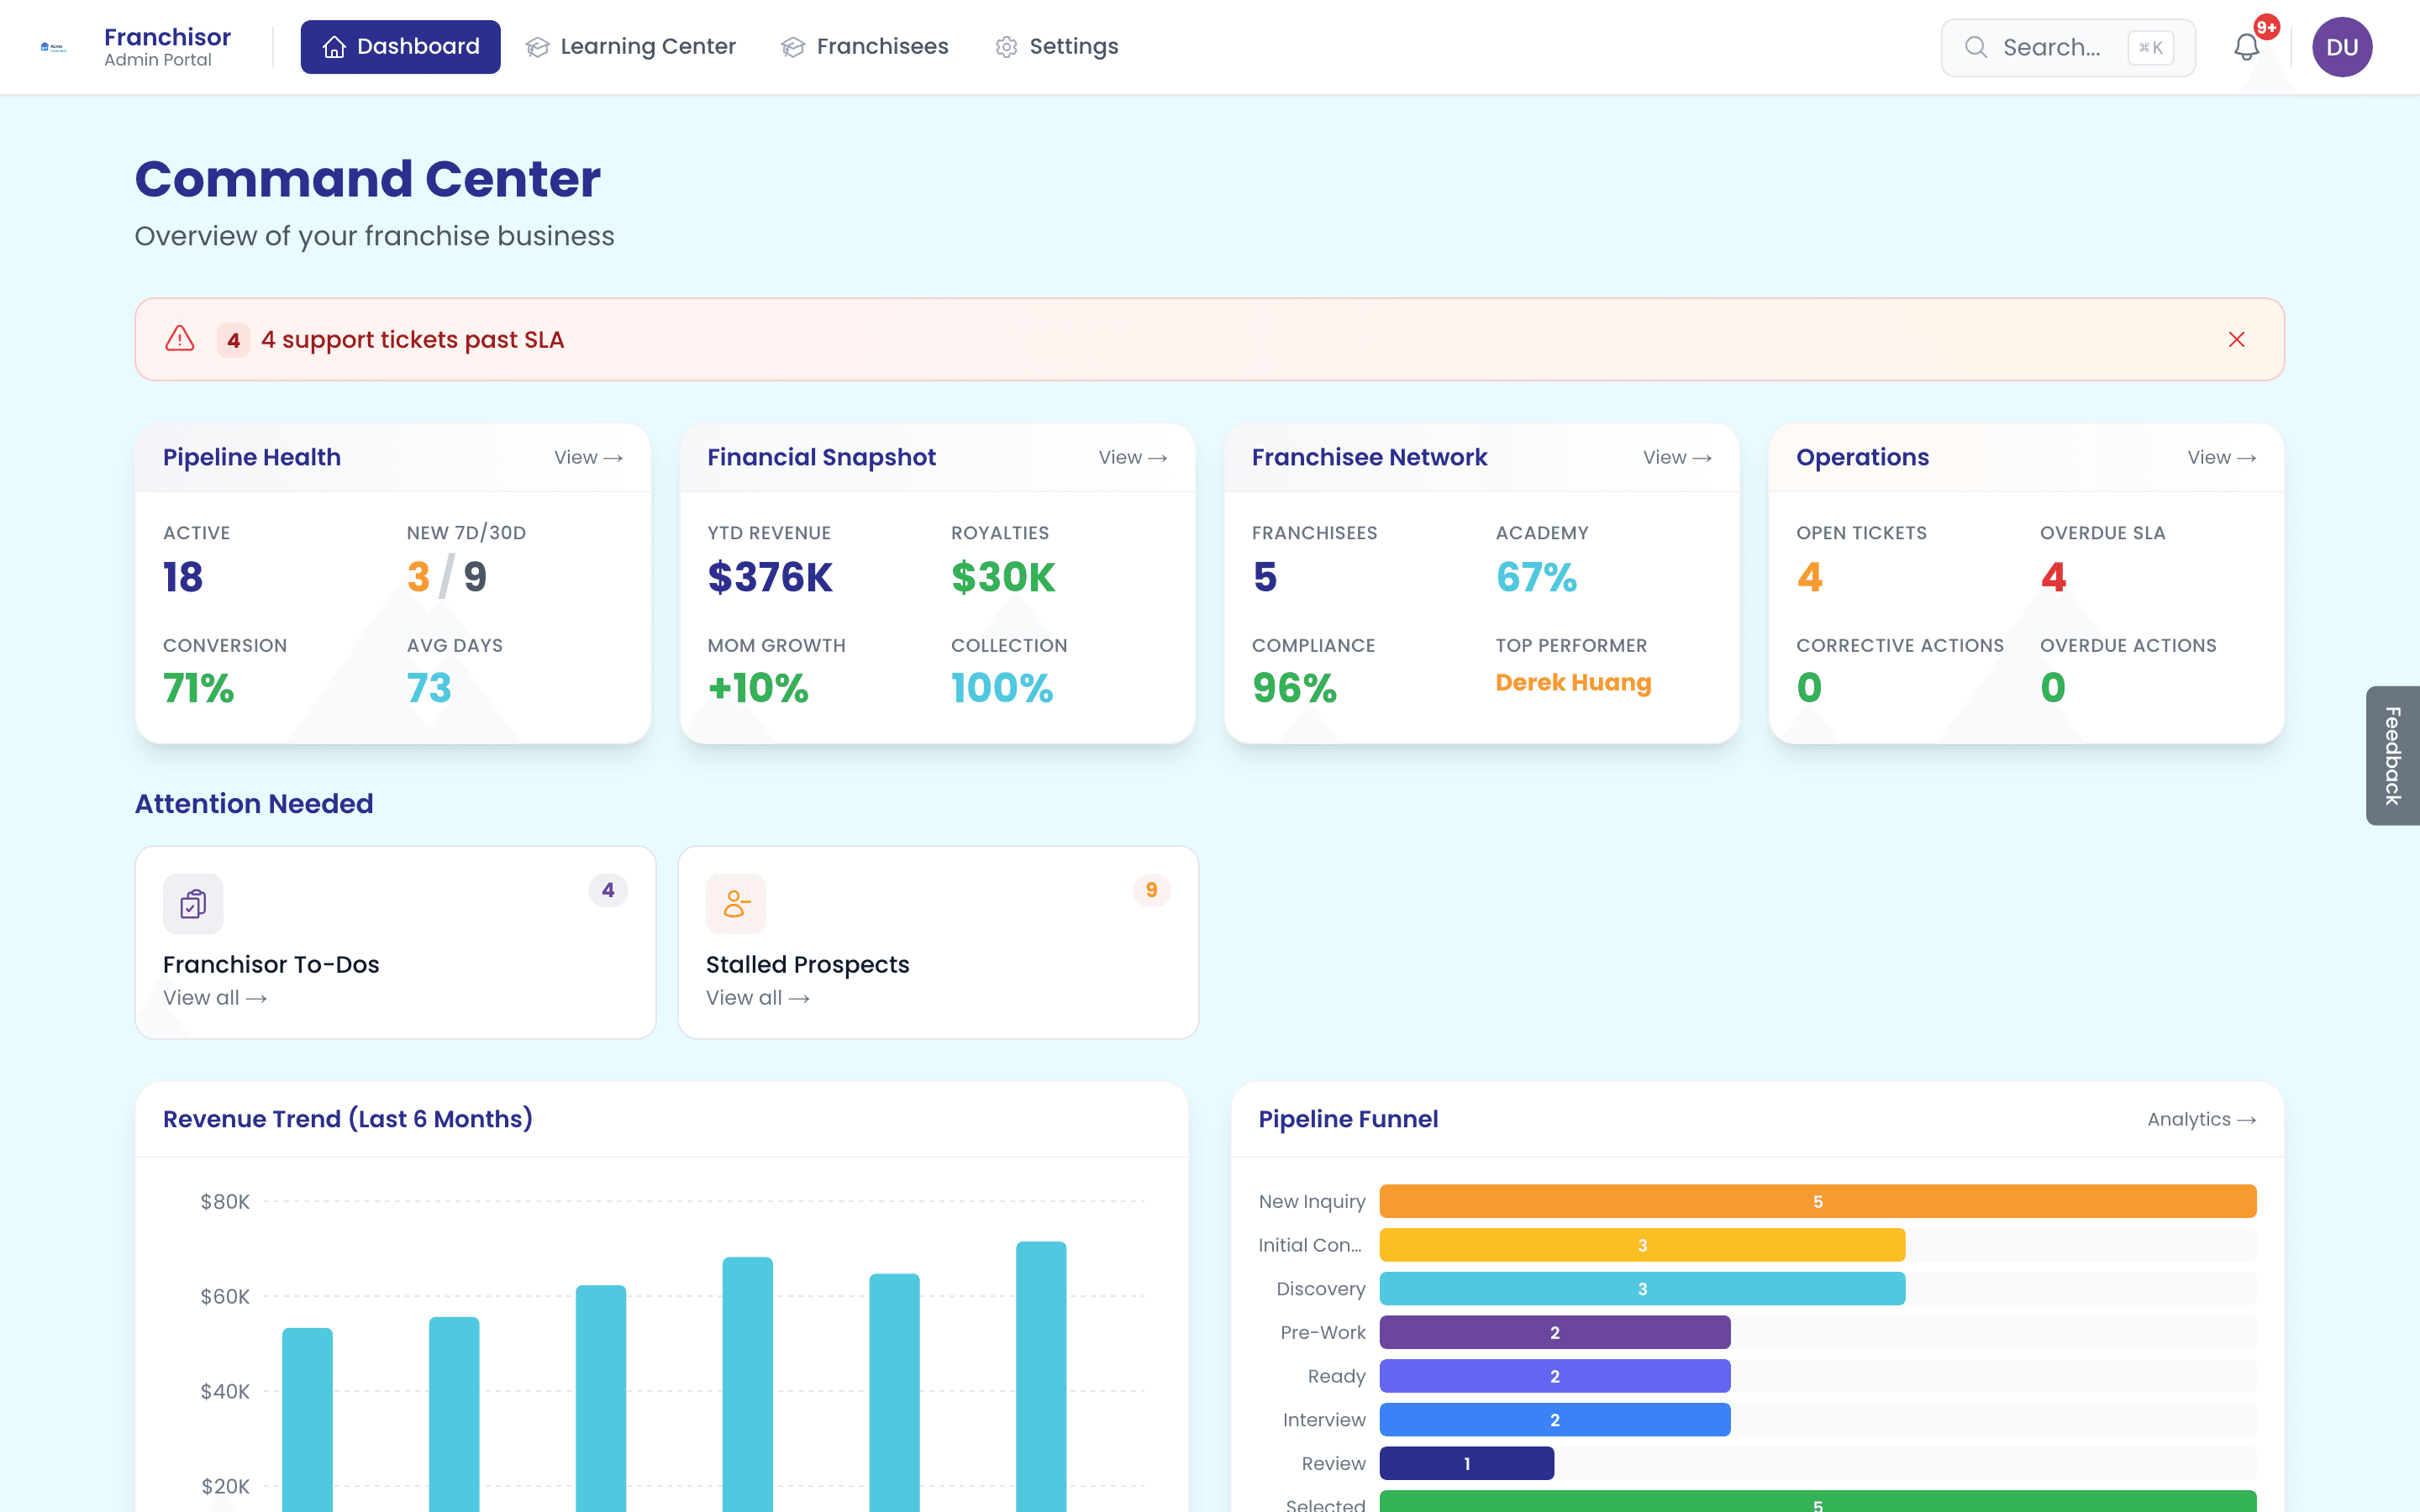Click the Active prospects value 18
Viewport: 2420px width, 1512px height.
pyautogui.click(x=183, y=577)
